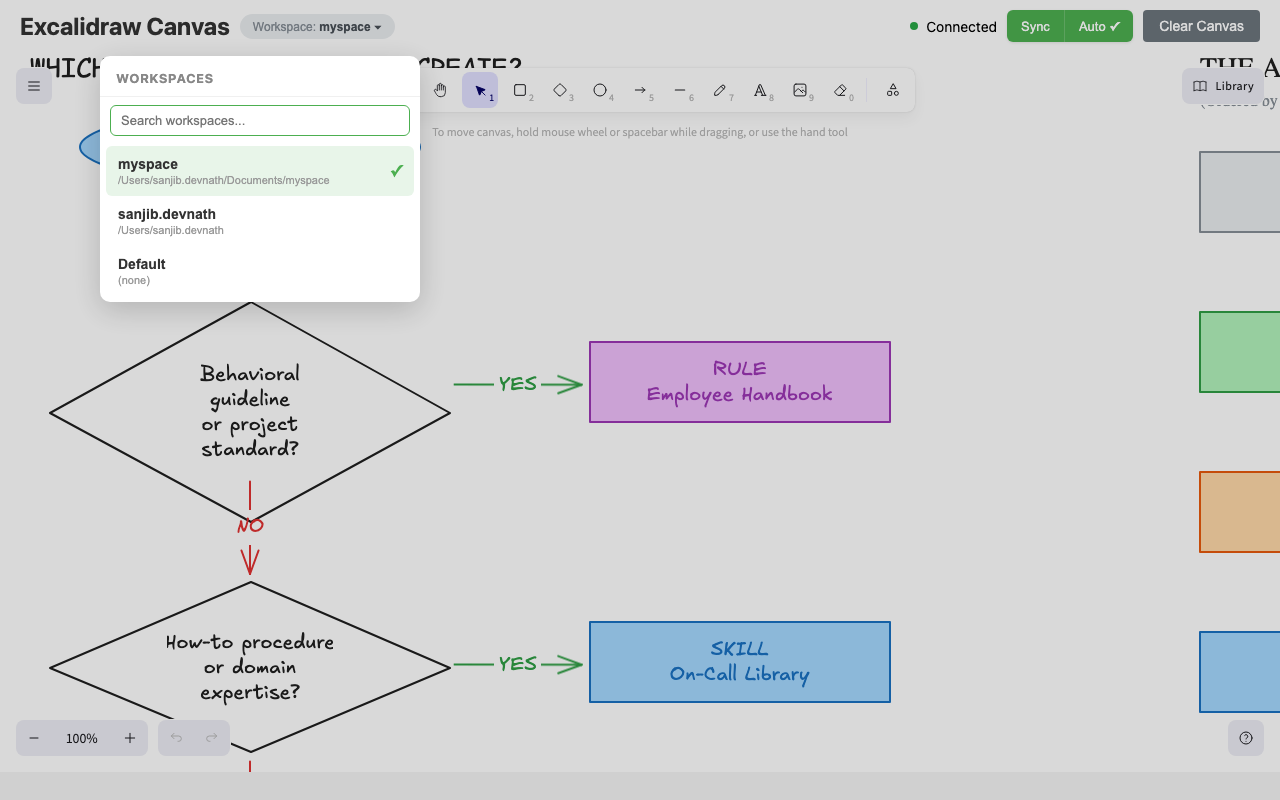Open the help menu via question mark

click(x=1245, y=738)
